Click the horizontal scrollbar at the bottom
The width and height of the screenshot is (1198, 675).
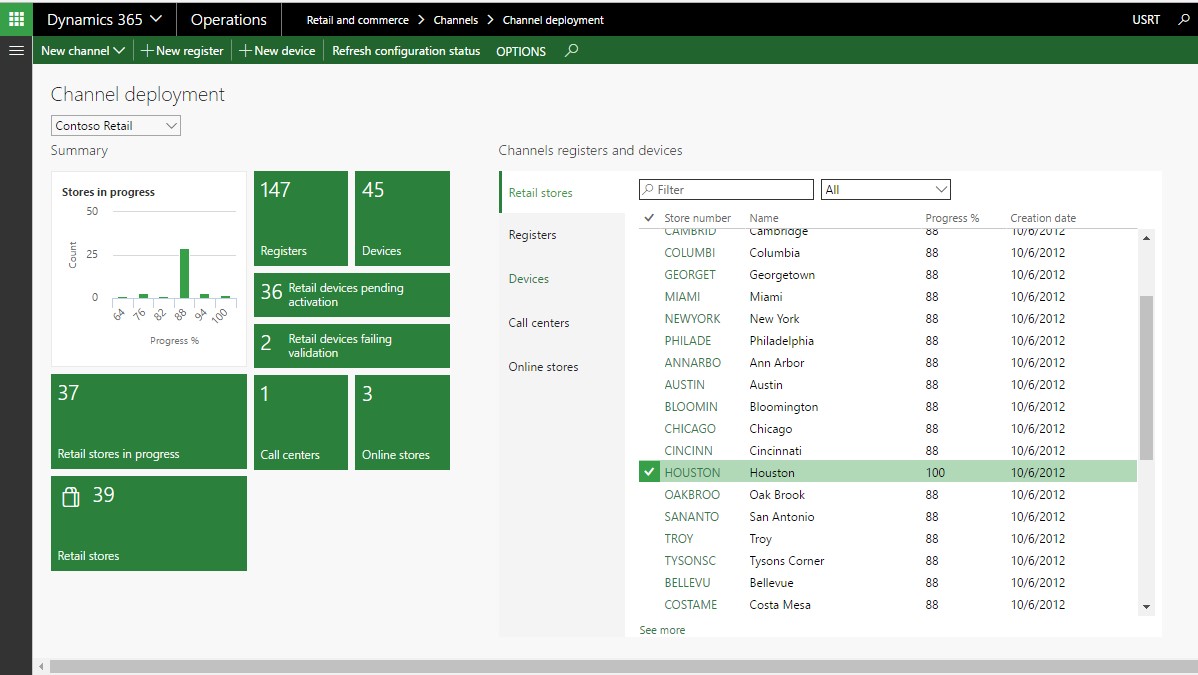coord(623,667)
